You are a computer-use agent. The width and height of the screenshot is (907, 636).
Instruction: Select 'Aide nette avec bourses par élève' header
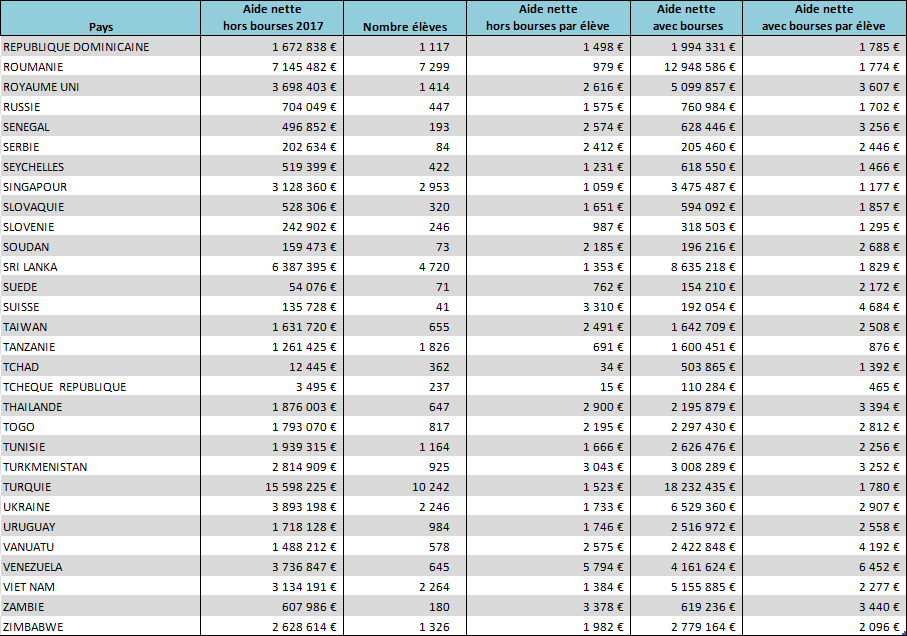click(x=823, y=18)
